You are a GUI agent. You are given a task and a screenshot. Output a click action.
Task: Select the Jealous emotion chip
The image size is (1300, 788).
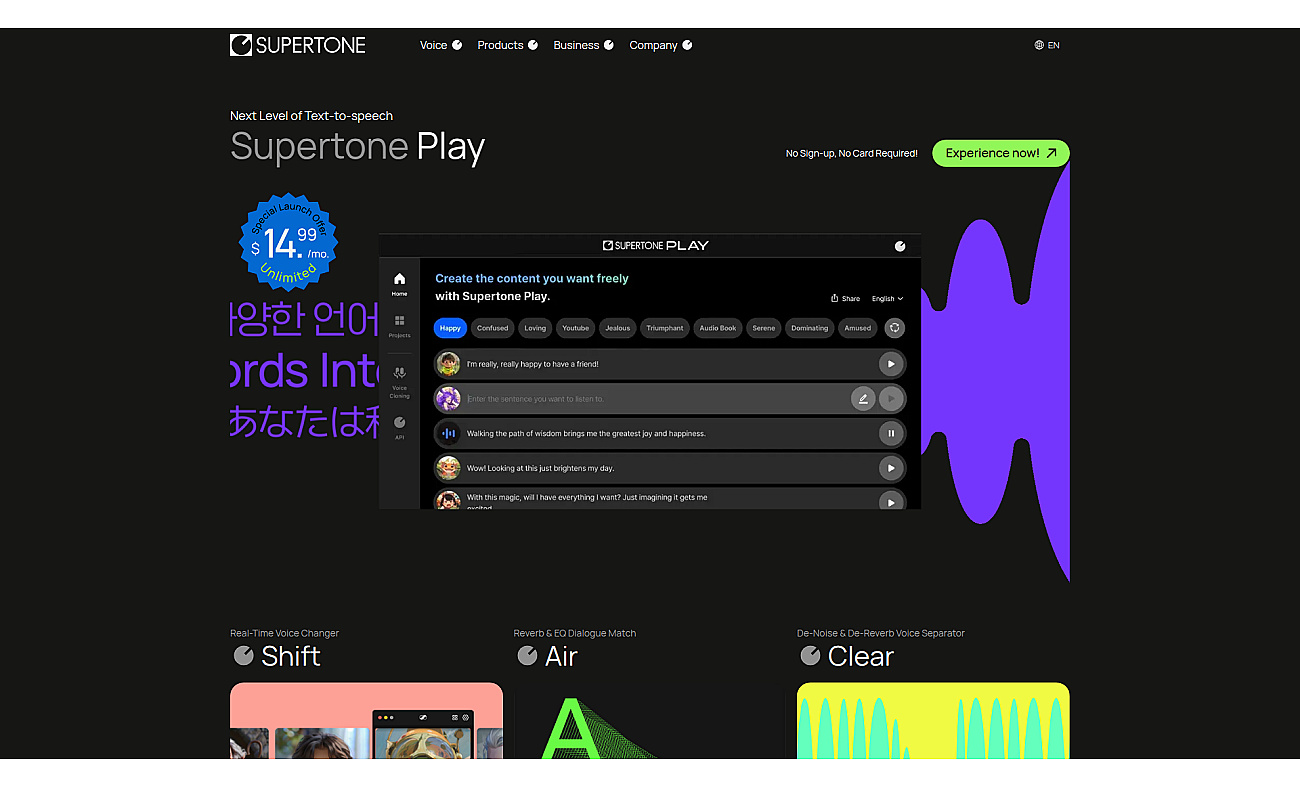(618, 328)
